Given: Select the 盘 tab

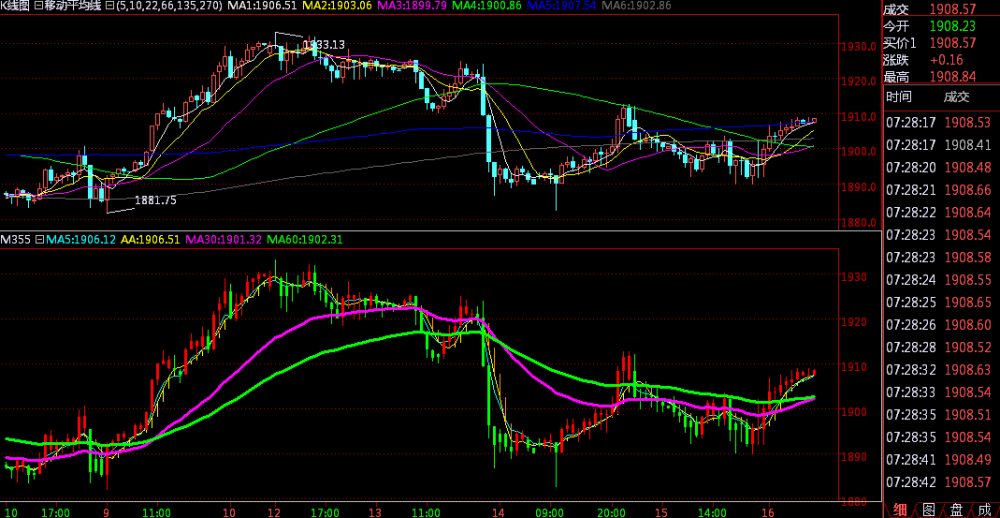Looking at the screenshot, I should pos(955,509).
